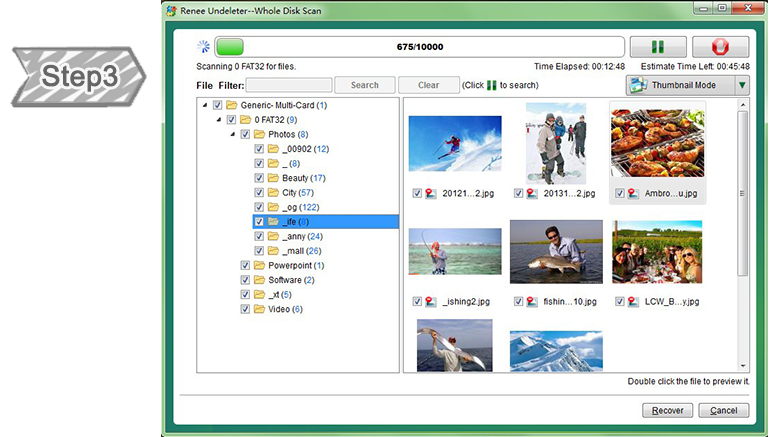Image resolution: width=778 pixels, height=437 pixels.
Task: Pause the scan with the green pause button
Action: (657, 47)
